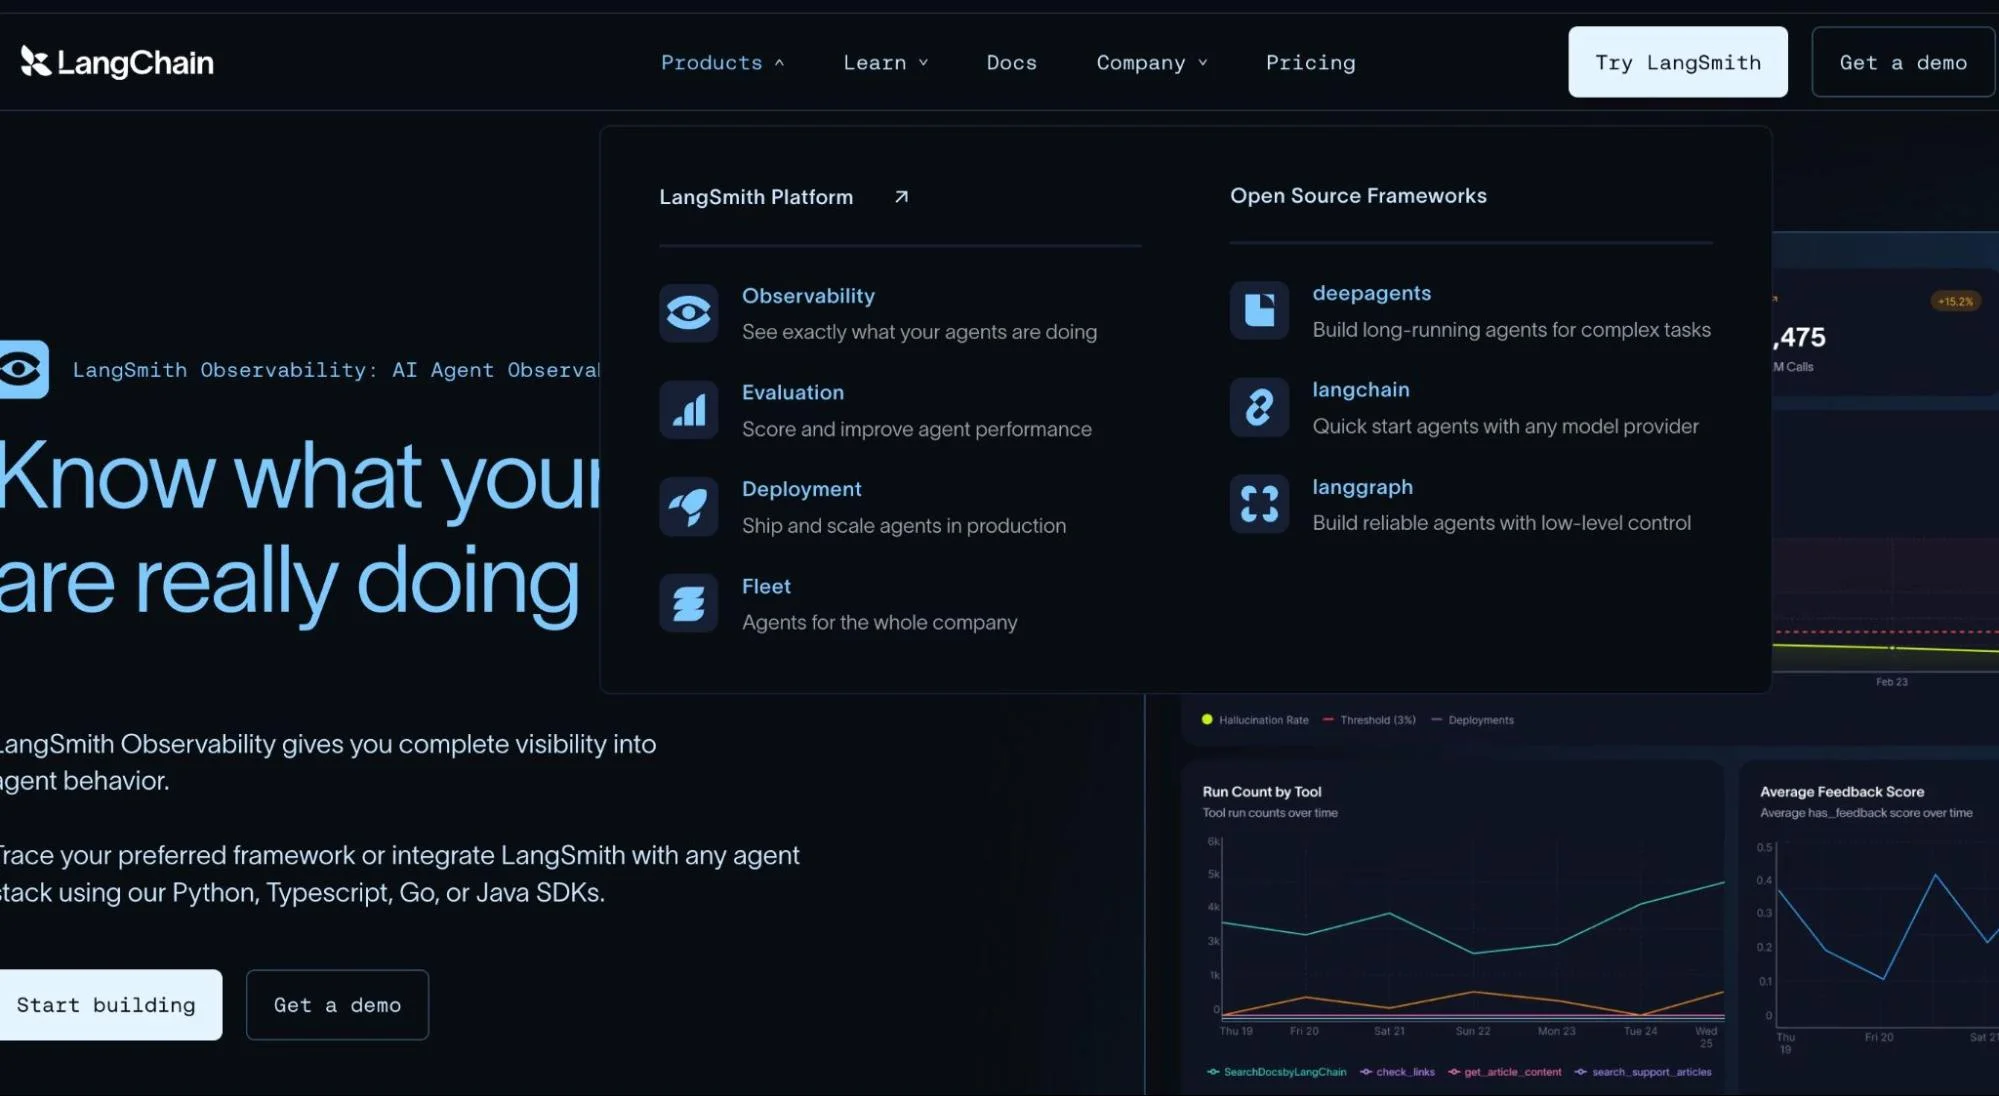Screen dimensions: 1999x1096
Task: Click 'See exactly what your agents are doing'
Action: [919, 332]
